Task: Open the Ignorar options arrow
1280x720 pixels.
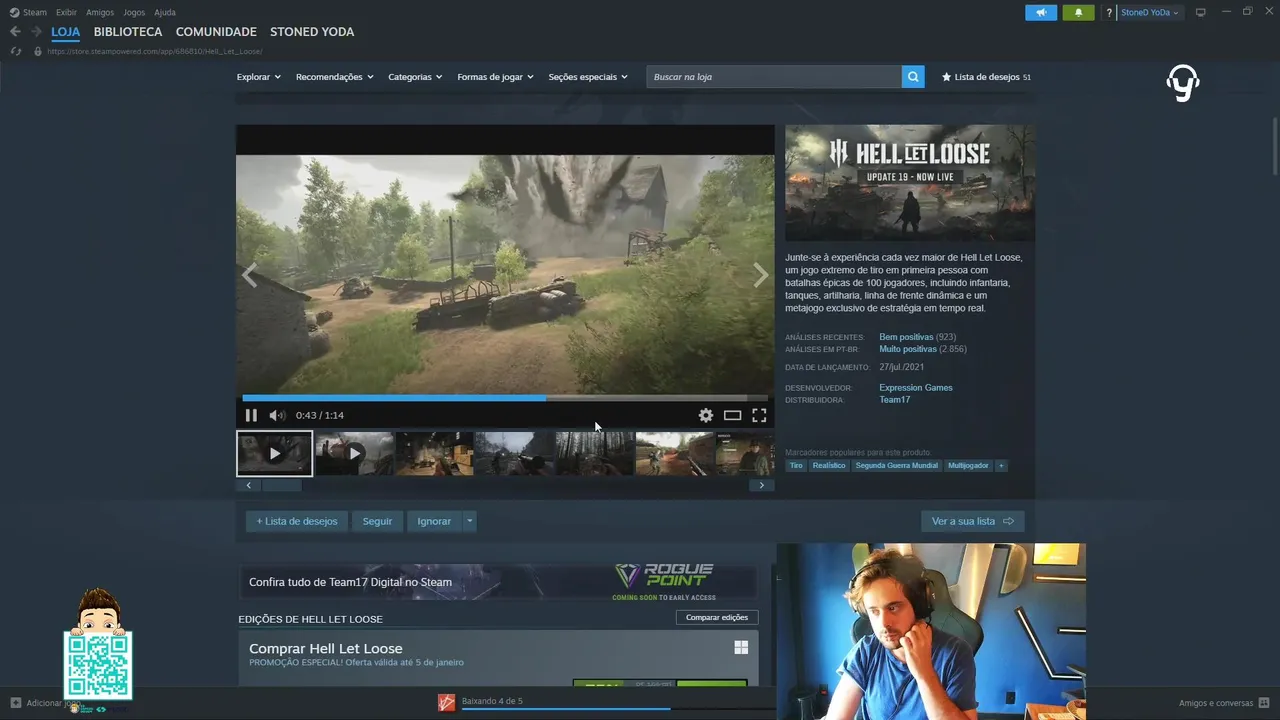Action: [x=469, y=521]
